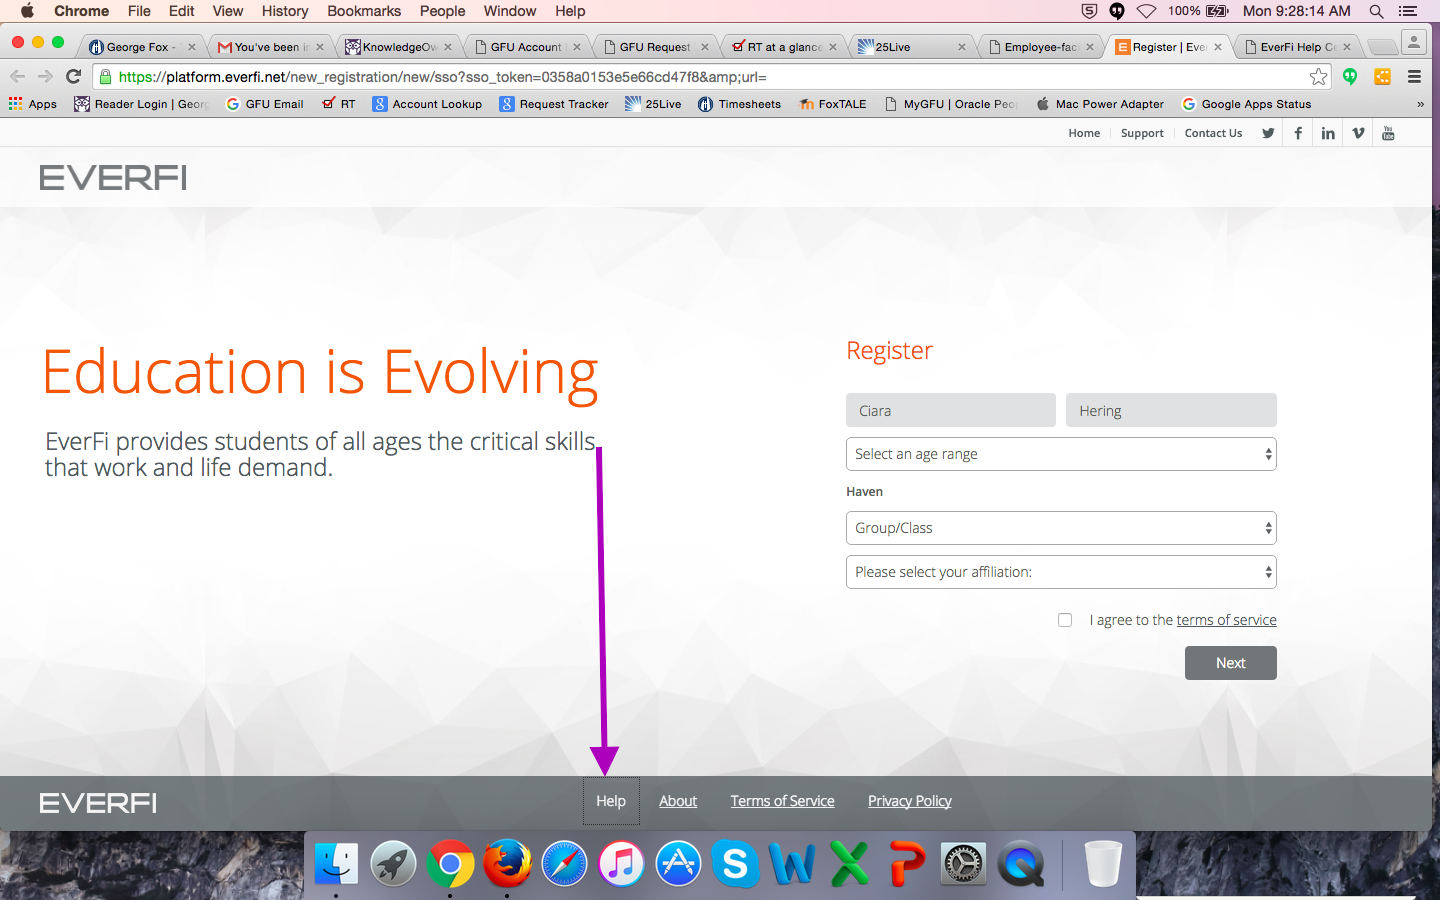Viewport: 1440px width, 900px height.
Task: Open the Chrome File menu
Action: (139, 11)
